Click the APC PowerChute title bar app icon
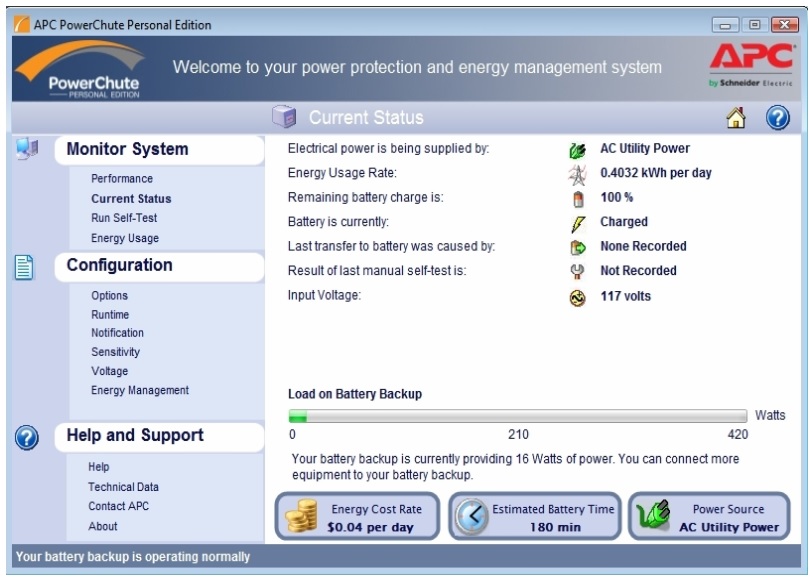The image size is (810, 578). [x=21, y=24]
